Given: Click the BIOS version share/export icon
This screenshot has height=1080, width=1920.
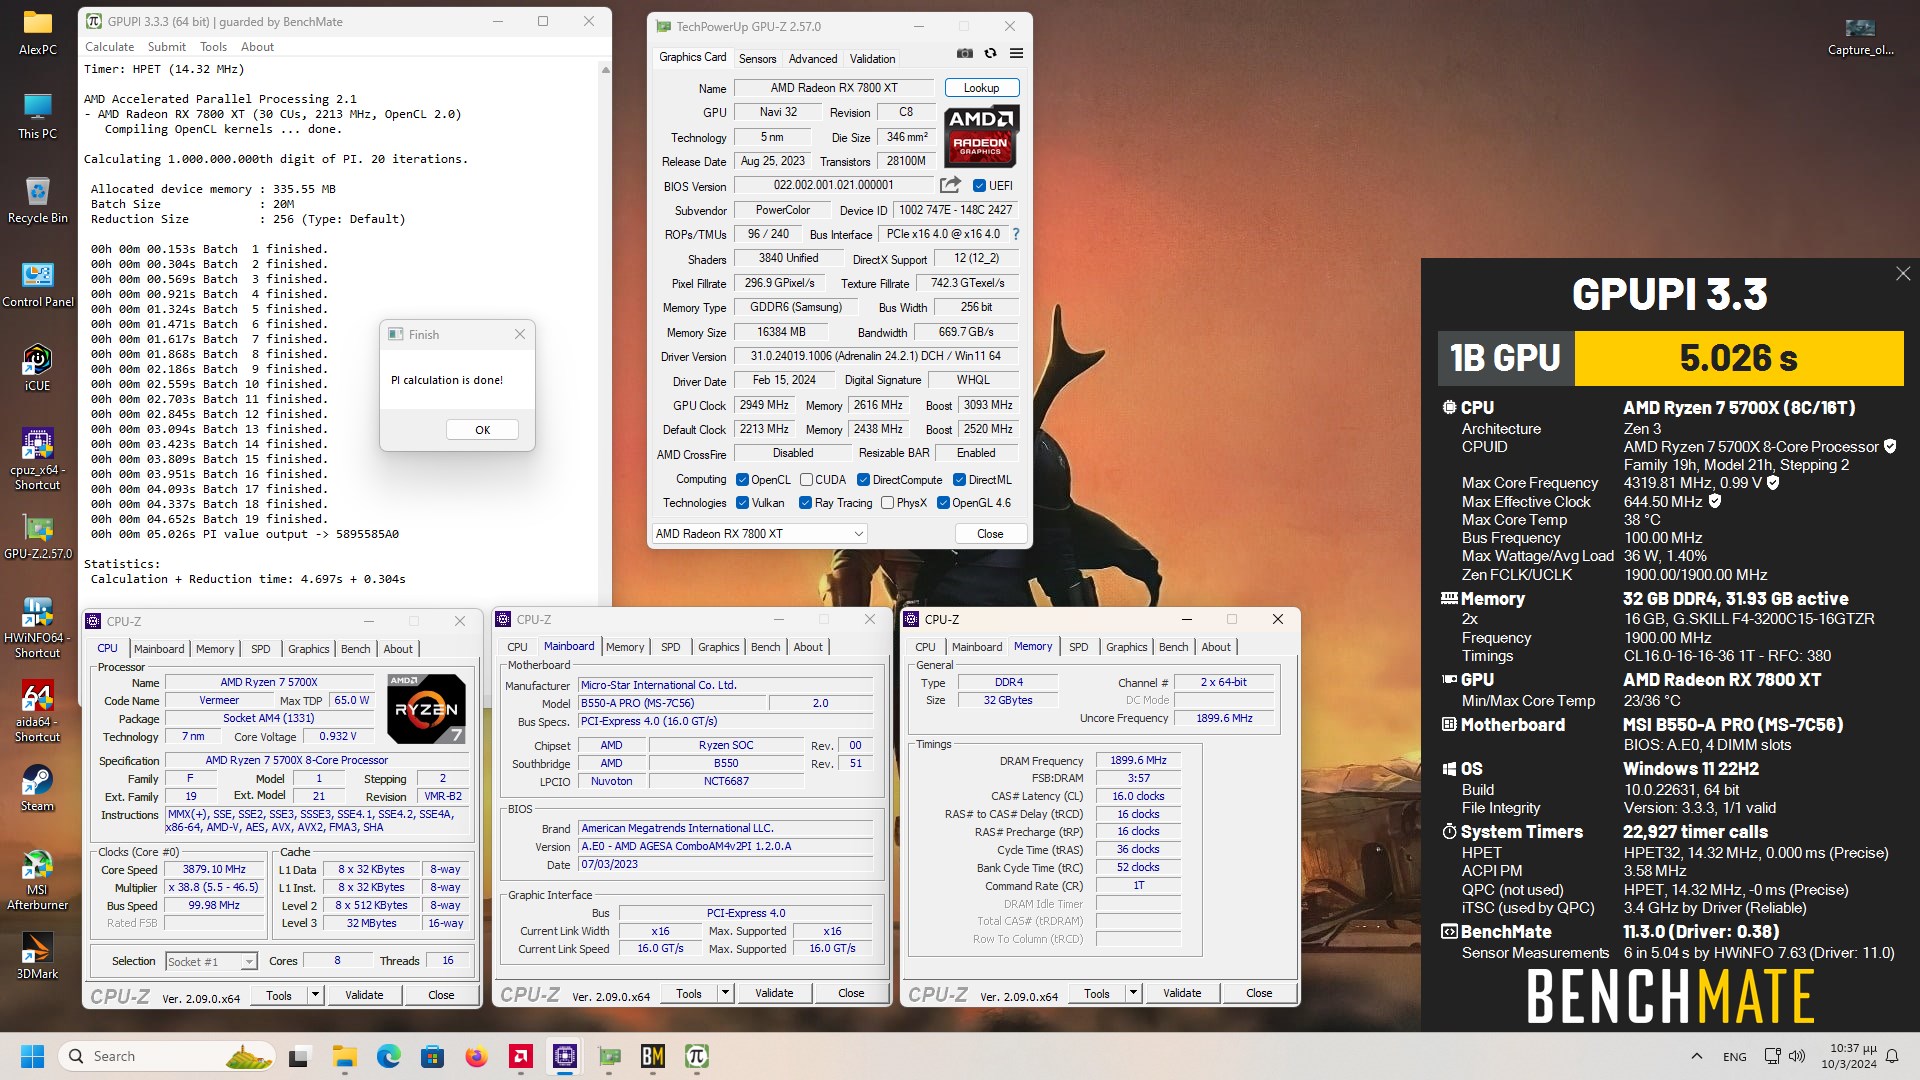Looking at the screenshot, I should point(950,185).
